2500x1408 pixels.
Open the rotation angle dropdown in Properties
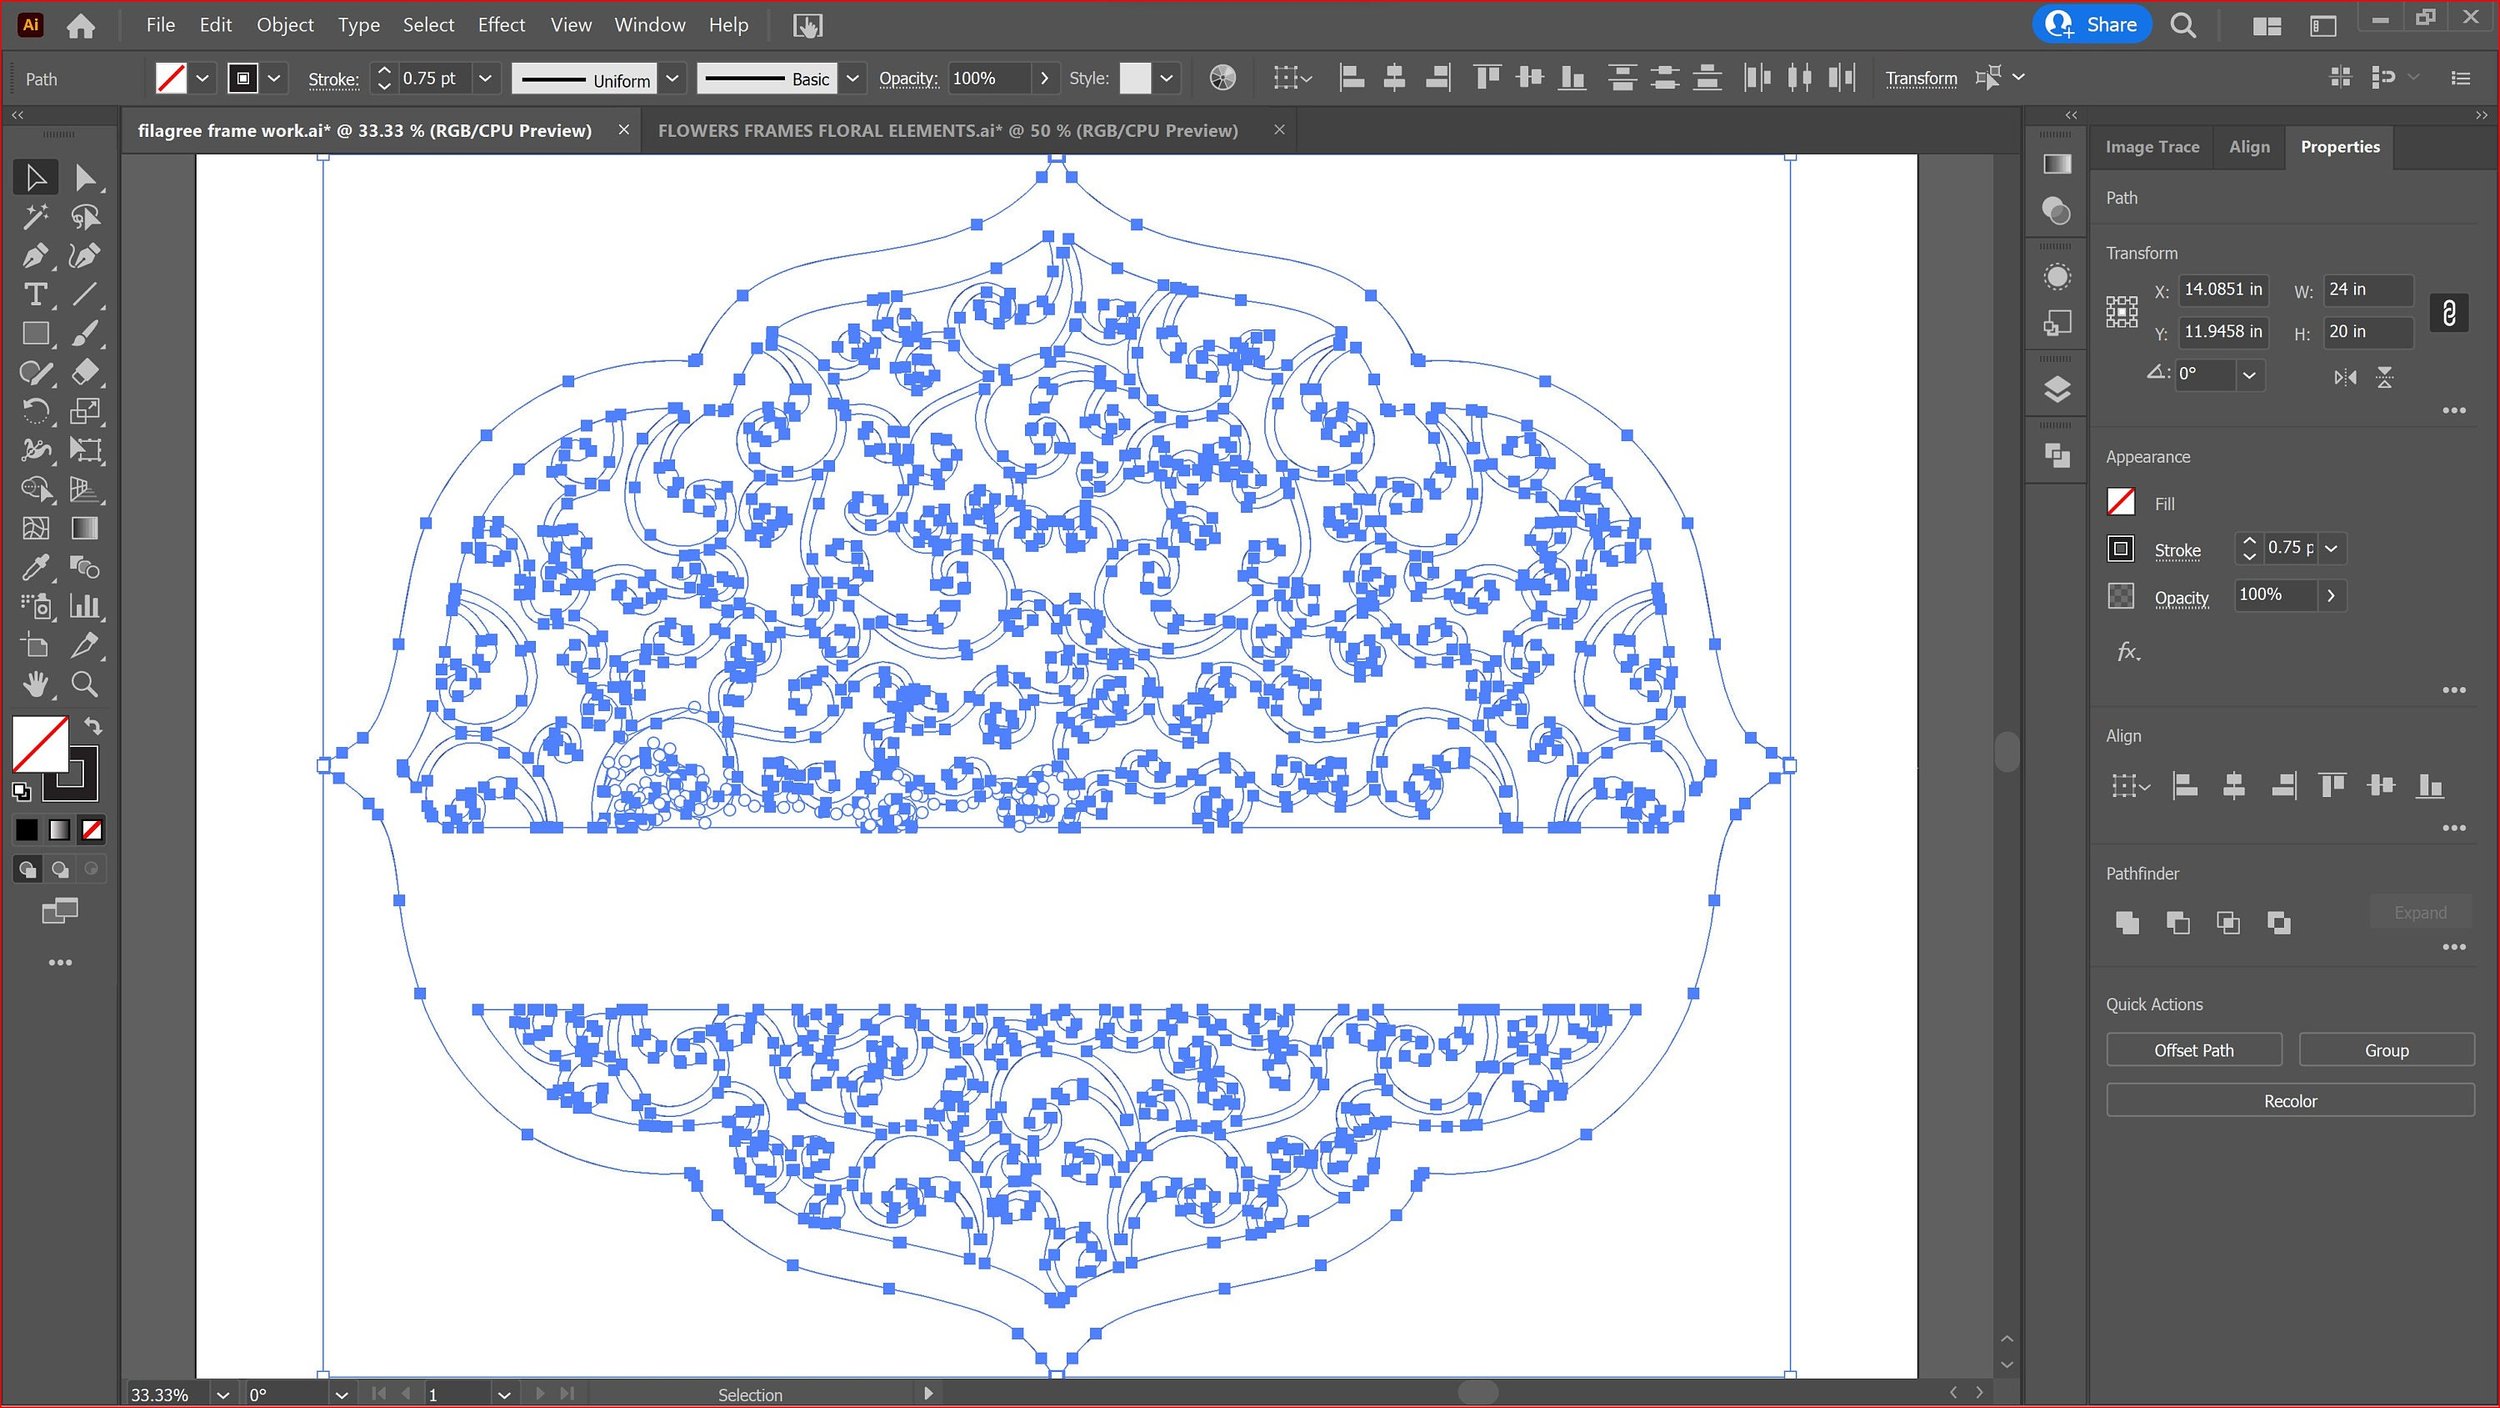click(x=2249, y=375)
